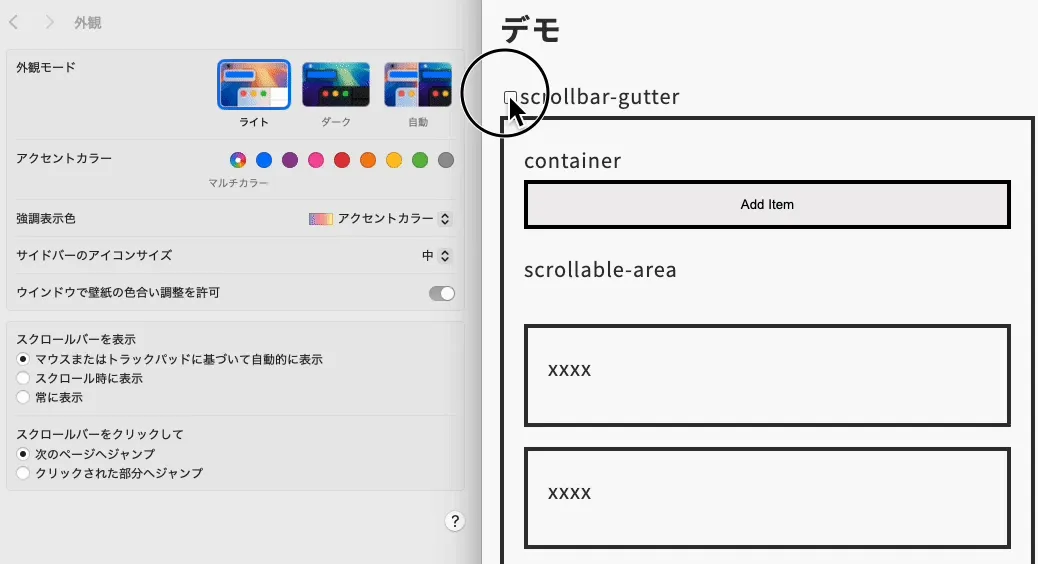The height and width of the screenshot is (564, 1038).
Task: Select the ライト appearance thumbnail
Action: pyautogui.click(x=254, y=85)
